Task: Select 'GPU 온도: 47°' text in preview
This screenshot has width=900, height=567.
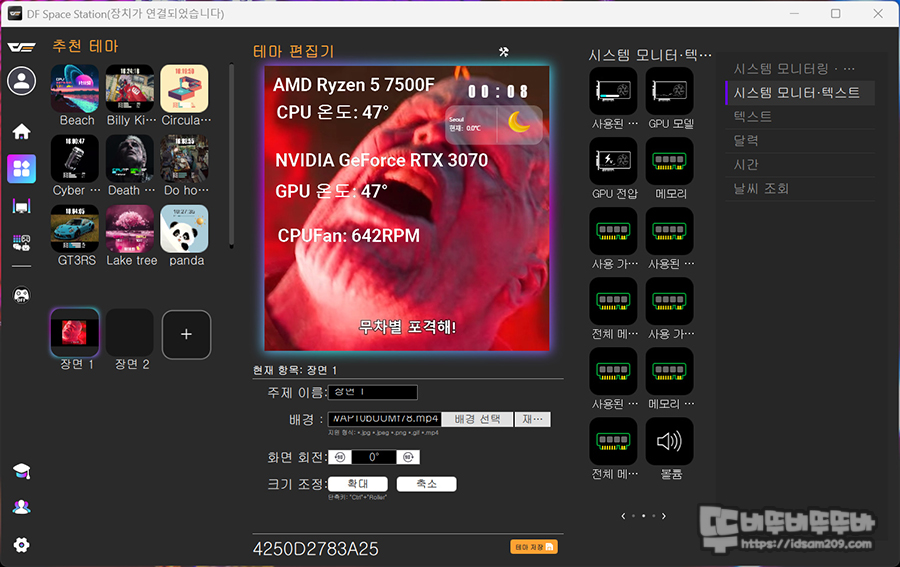Action: [x=331, y=191]
